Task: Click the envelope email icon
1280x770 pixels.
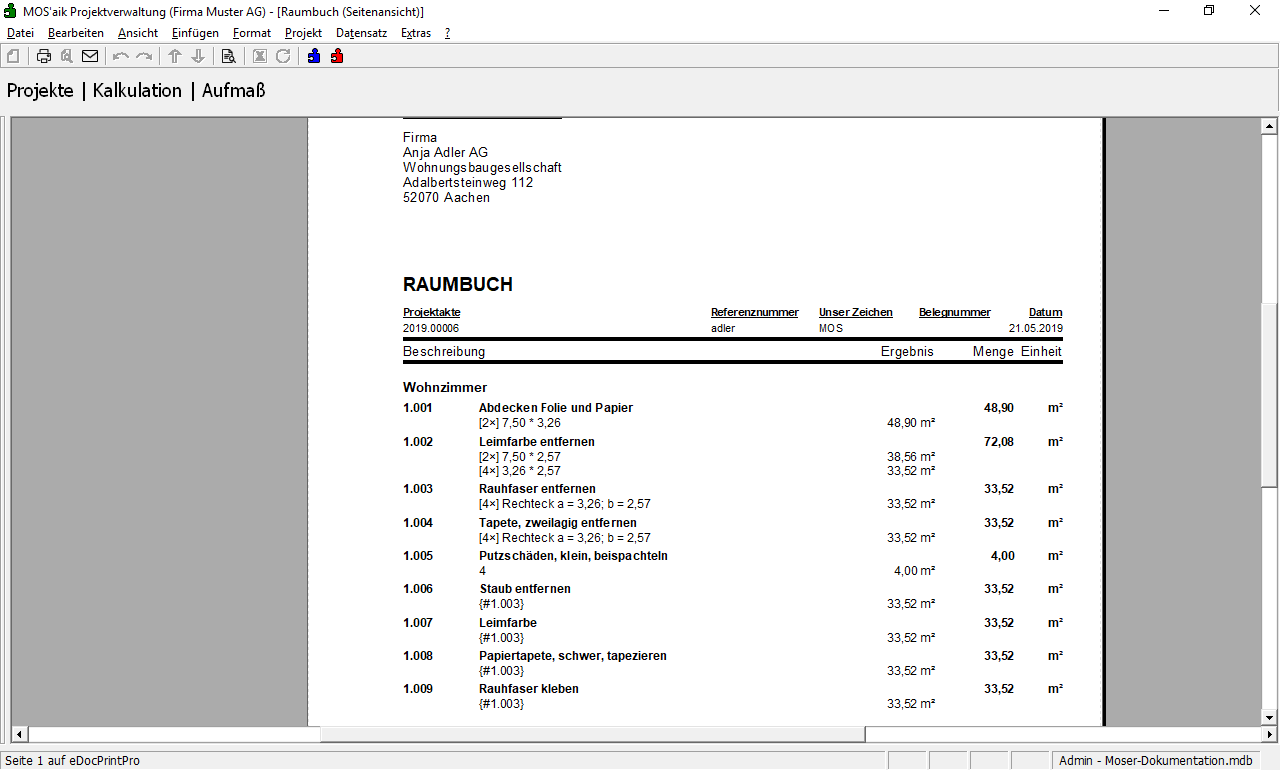Action: (x=90, y=56)
